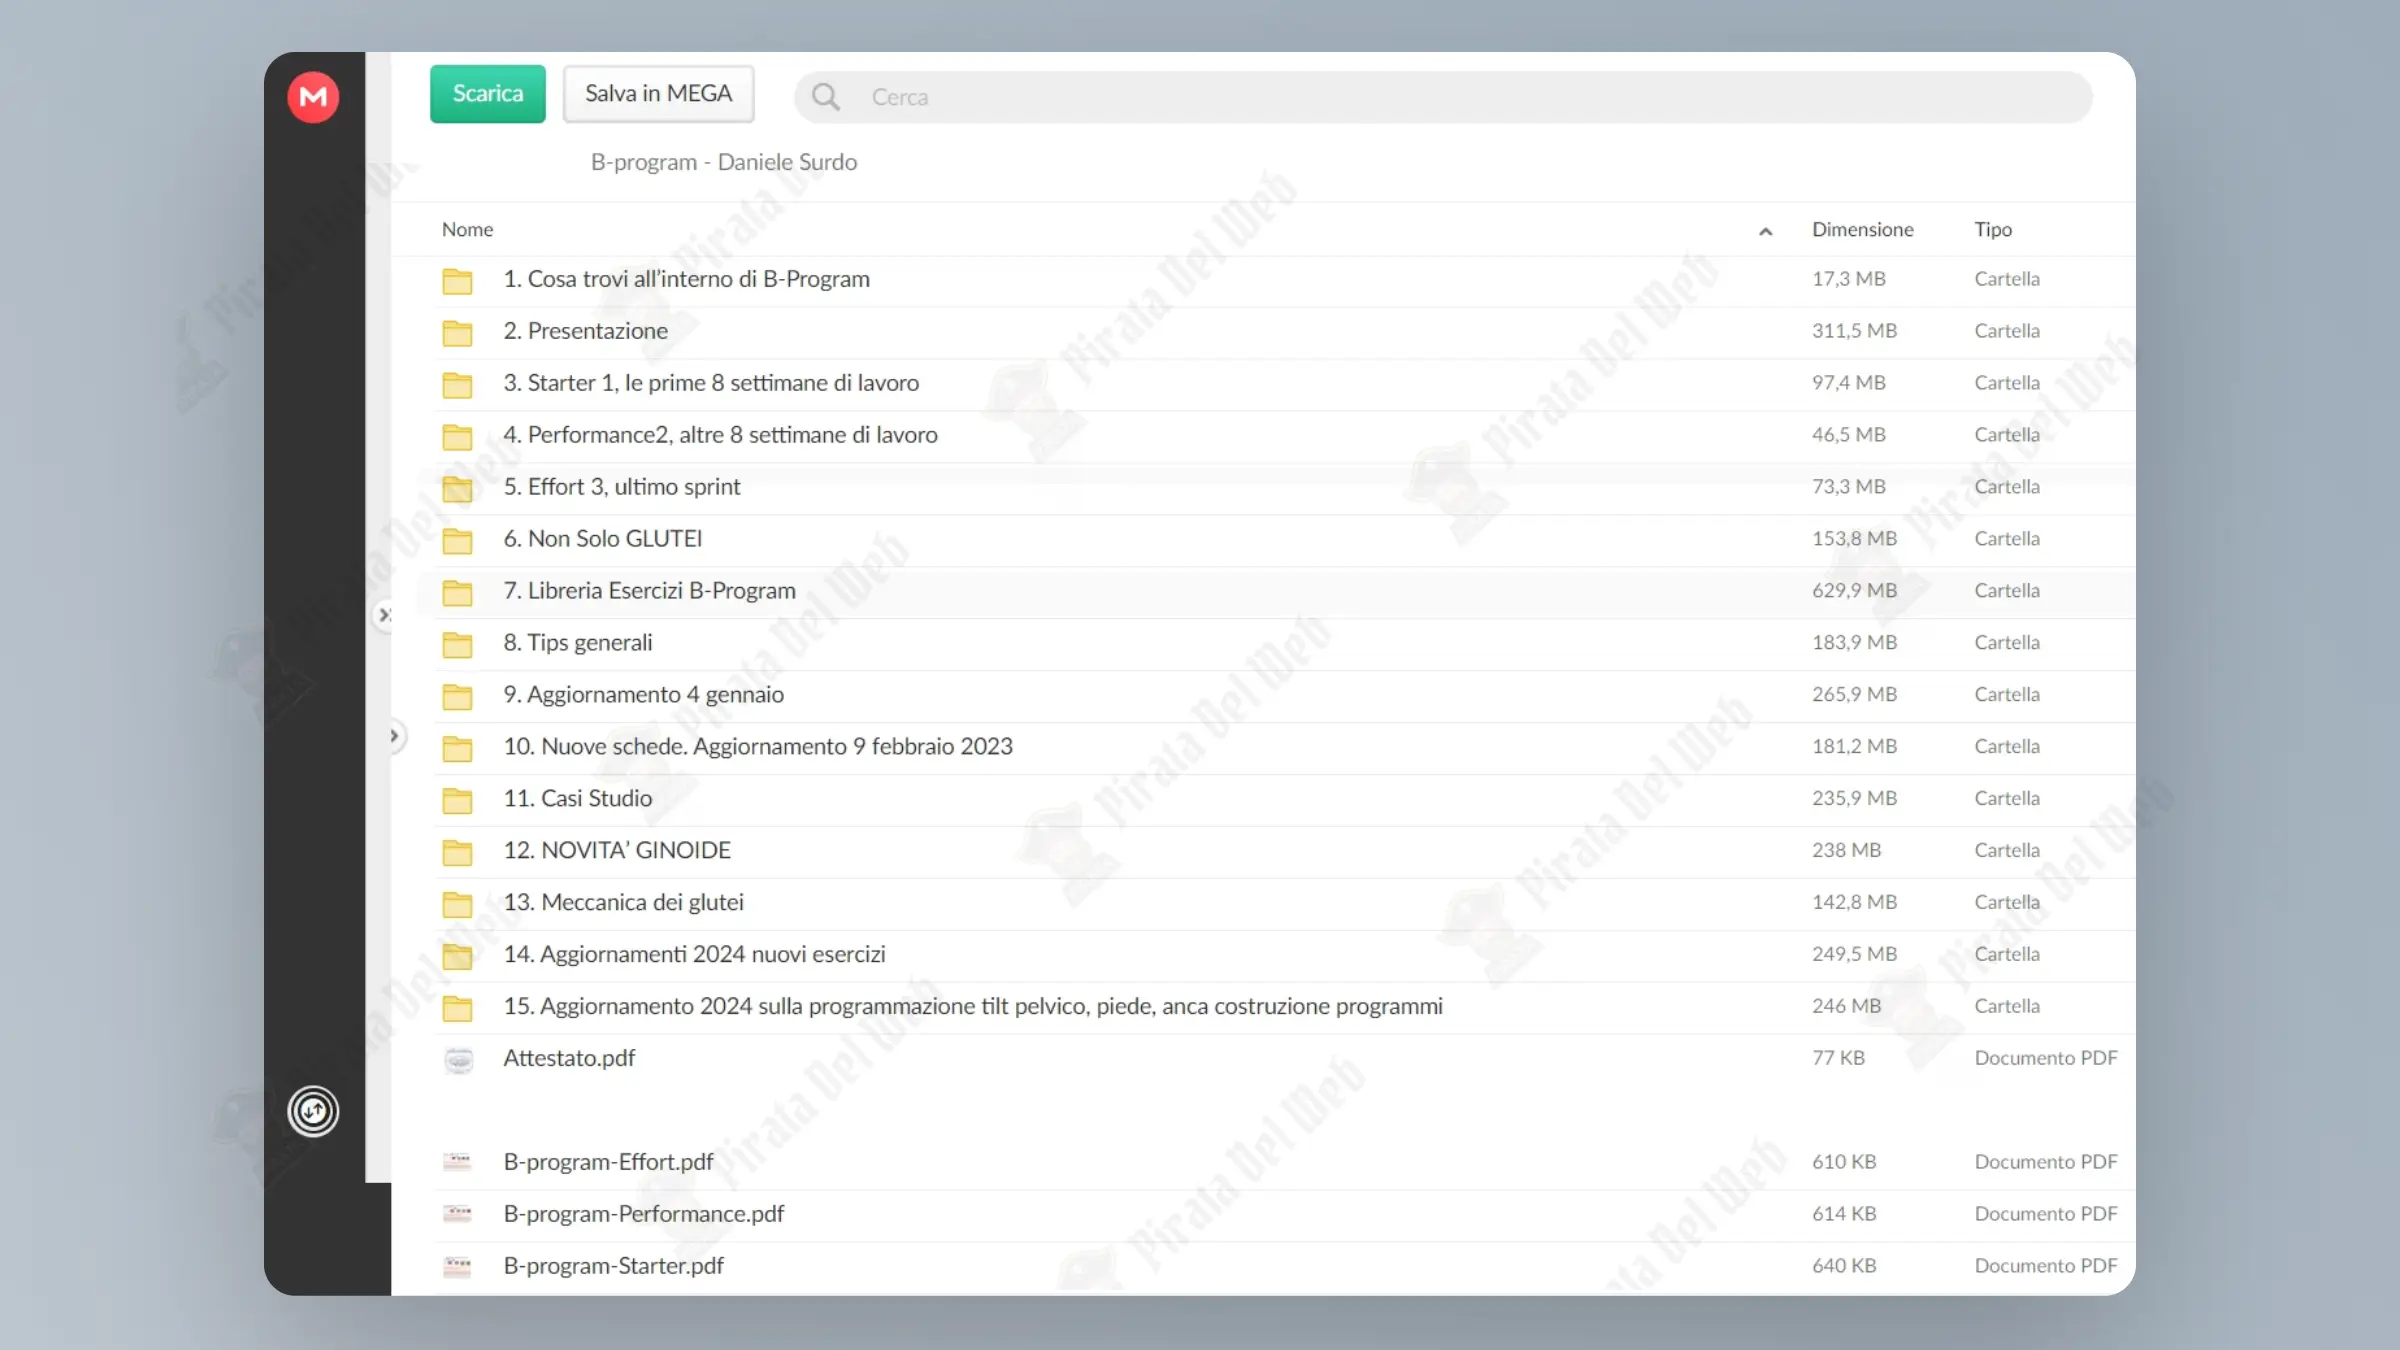2400x1350 pixels.
Task: Select 13. Meccanica dei glutei name
Action: click(623, 903)
